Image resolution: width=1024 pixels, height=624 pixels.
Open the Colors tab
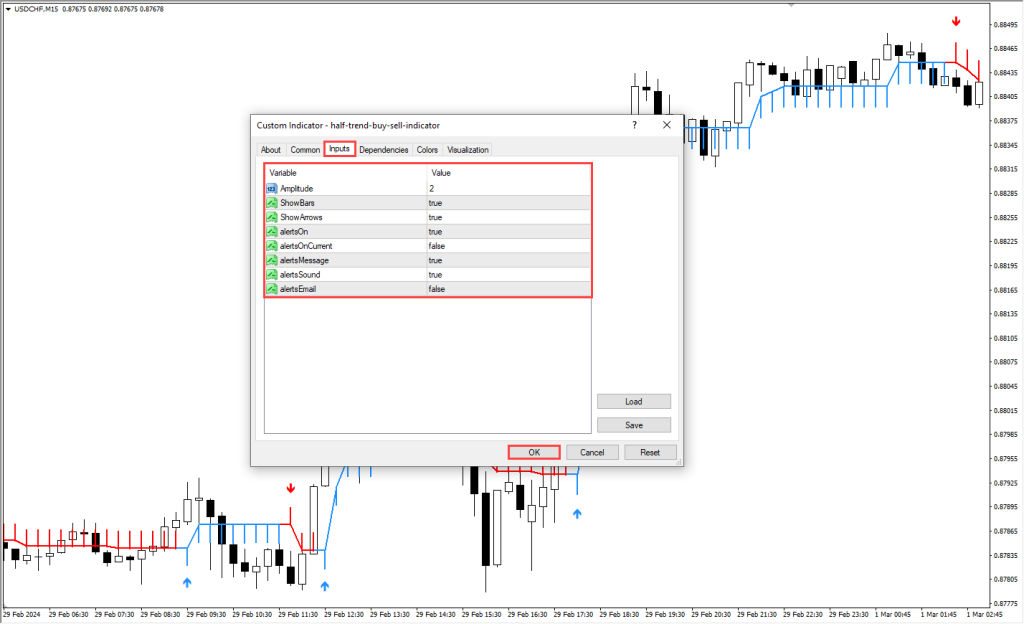(x=427, y=149)
